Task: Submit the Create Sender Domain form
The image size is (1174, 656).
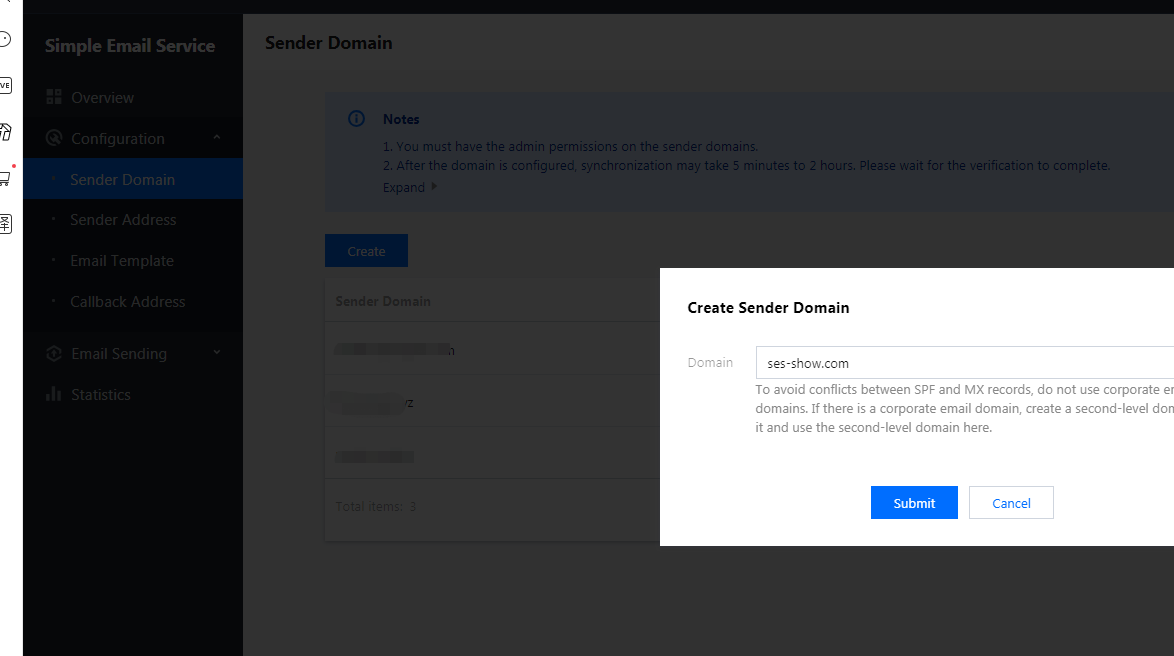Action: coord(914,503)
